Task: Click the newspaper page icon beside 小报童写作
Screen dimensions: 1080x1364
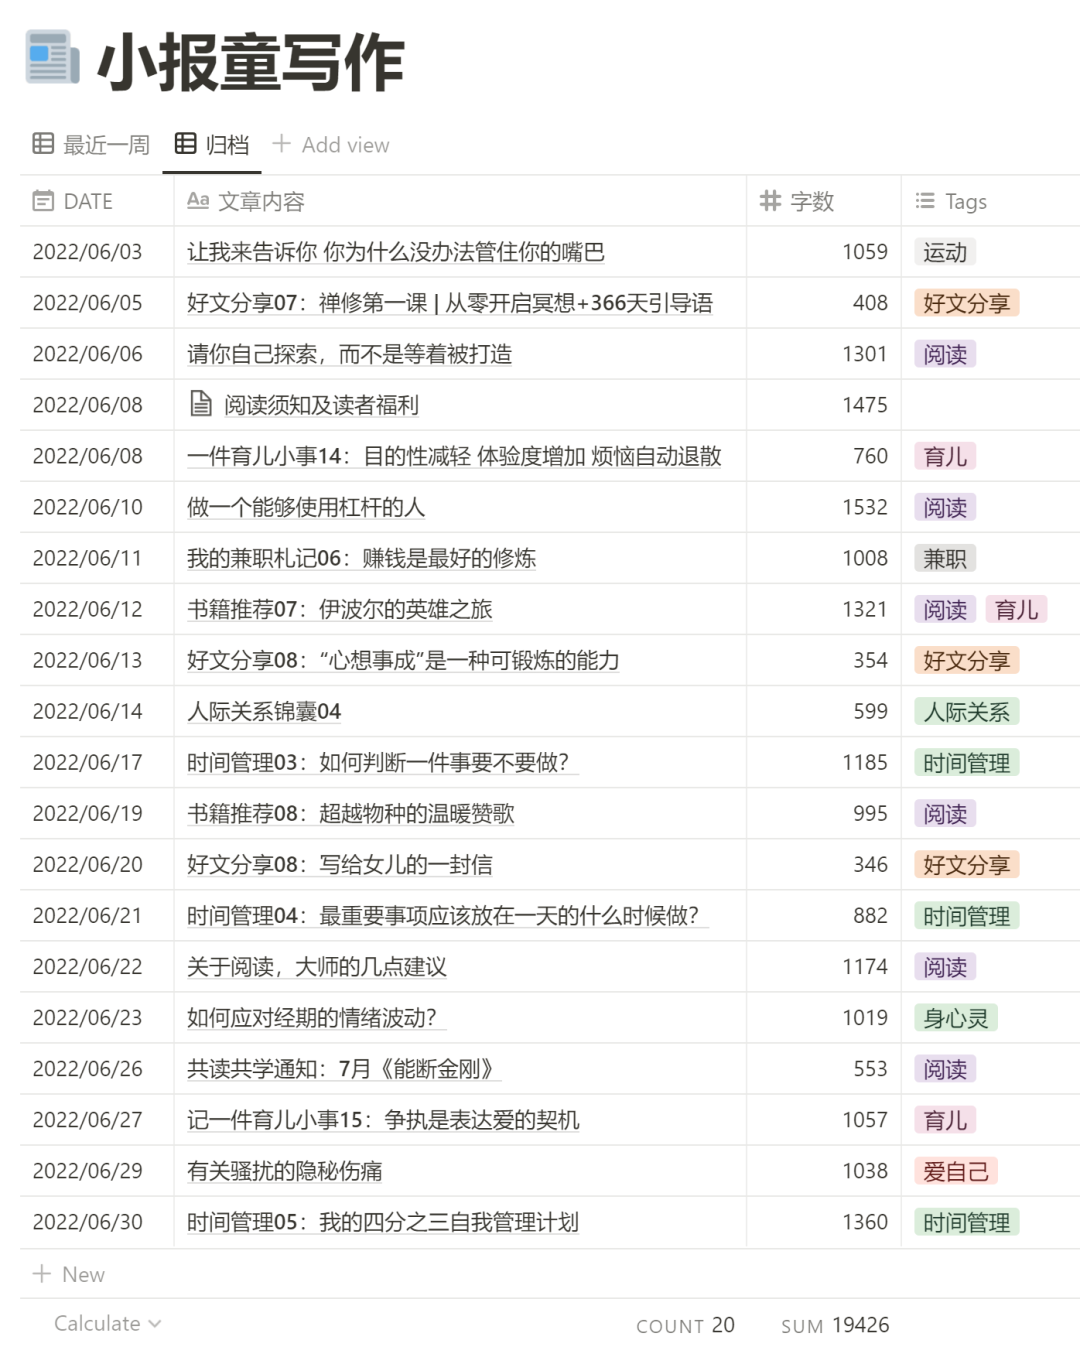Action: click(52, 57)
